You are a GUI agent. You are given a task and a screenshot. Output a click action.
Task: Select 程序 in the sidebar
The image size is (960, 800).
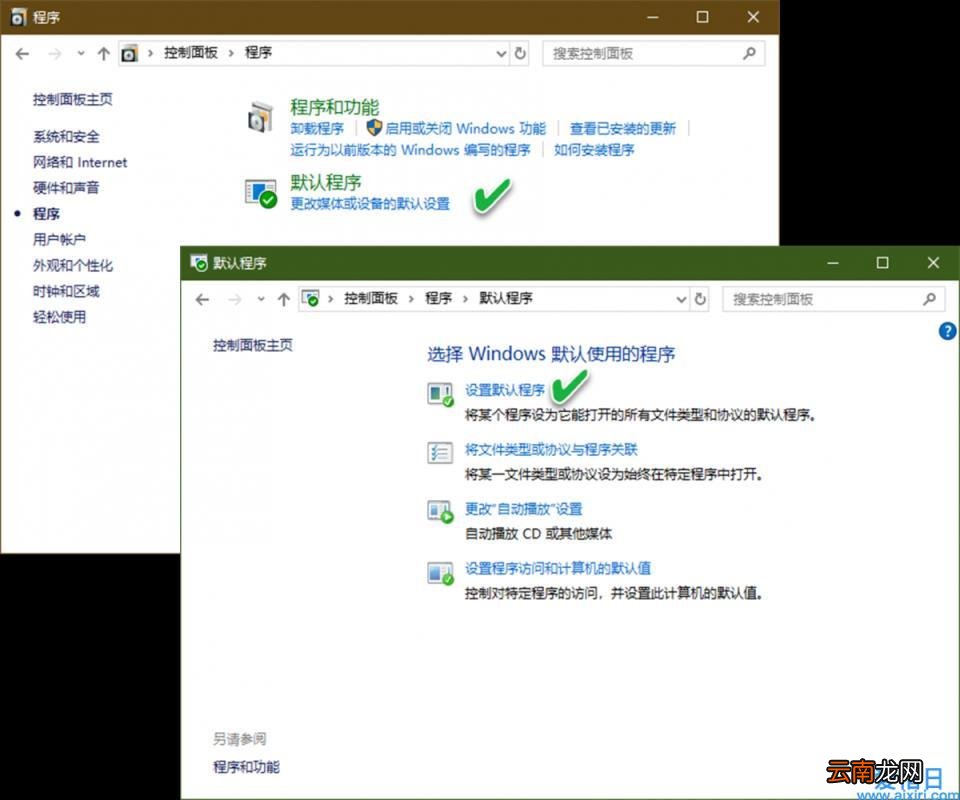point(47,214)
